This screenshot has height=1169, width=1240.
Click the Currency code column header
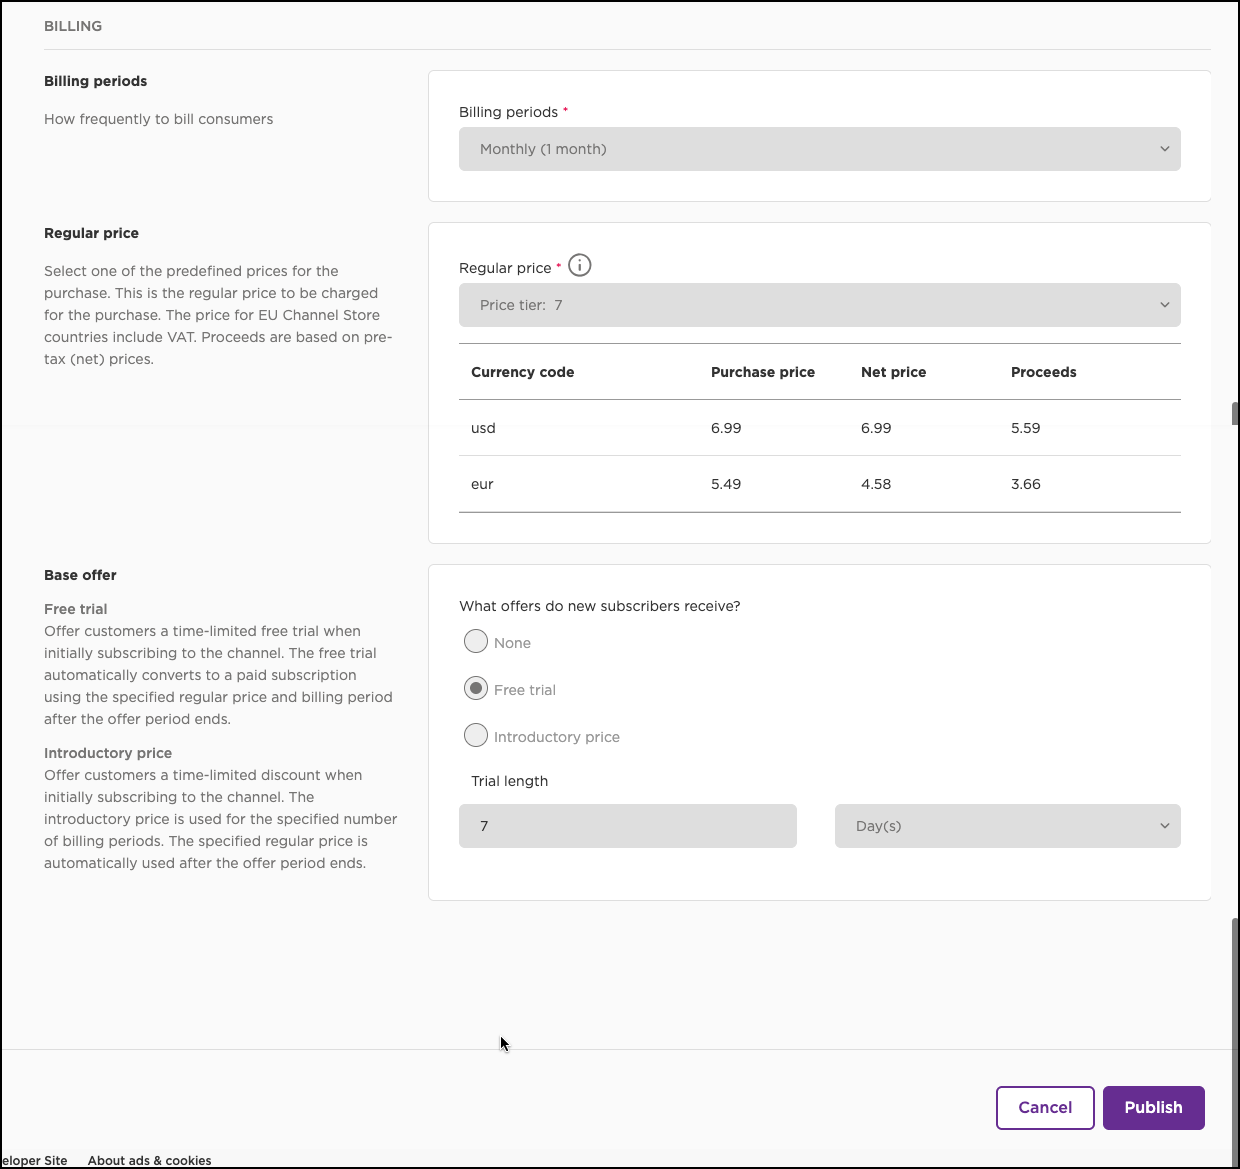click(522, 372)
